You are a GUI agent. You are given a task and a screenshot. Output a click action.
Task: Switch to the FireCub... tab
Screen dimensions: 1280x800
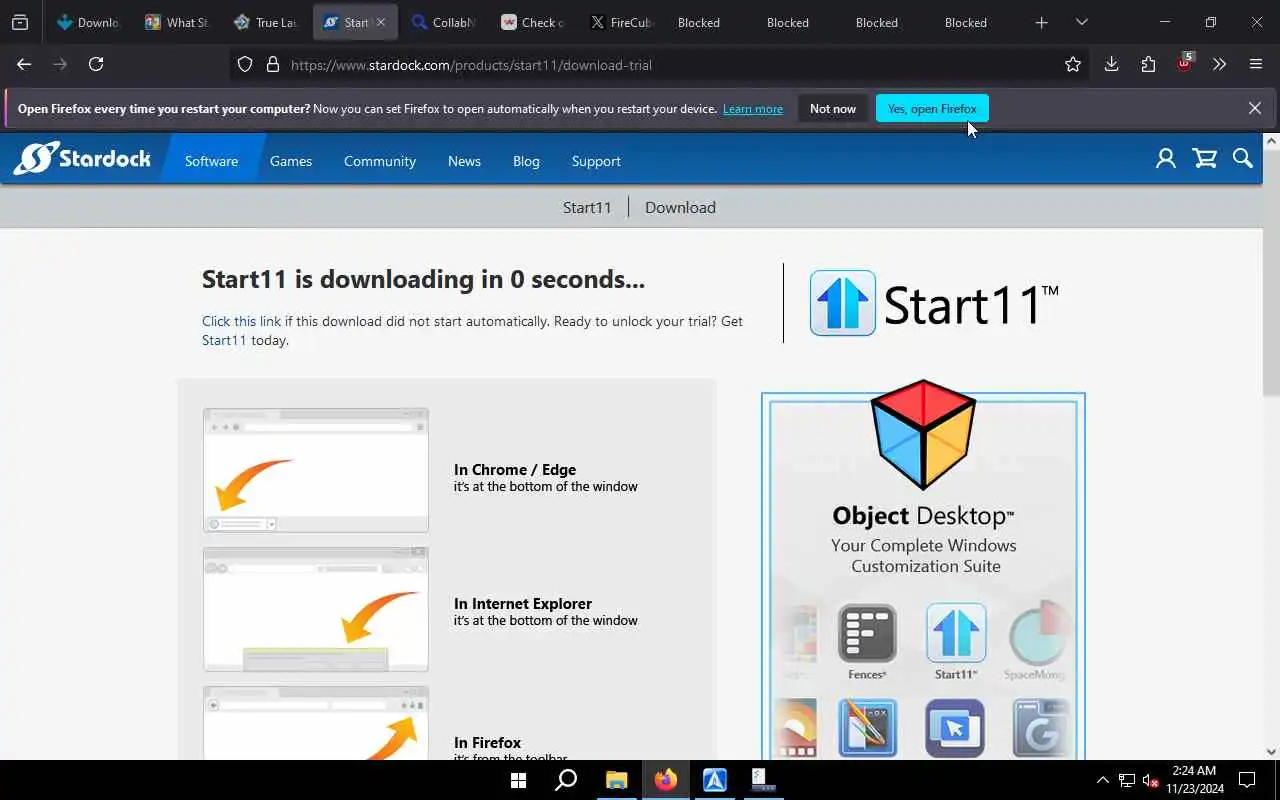(622, 22)
